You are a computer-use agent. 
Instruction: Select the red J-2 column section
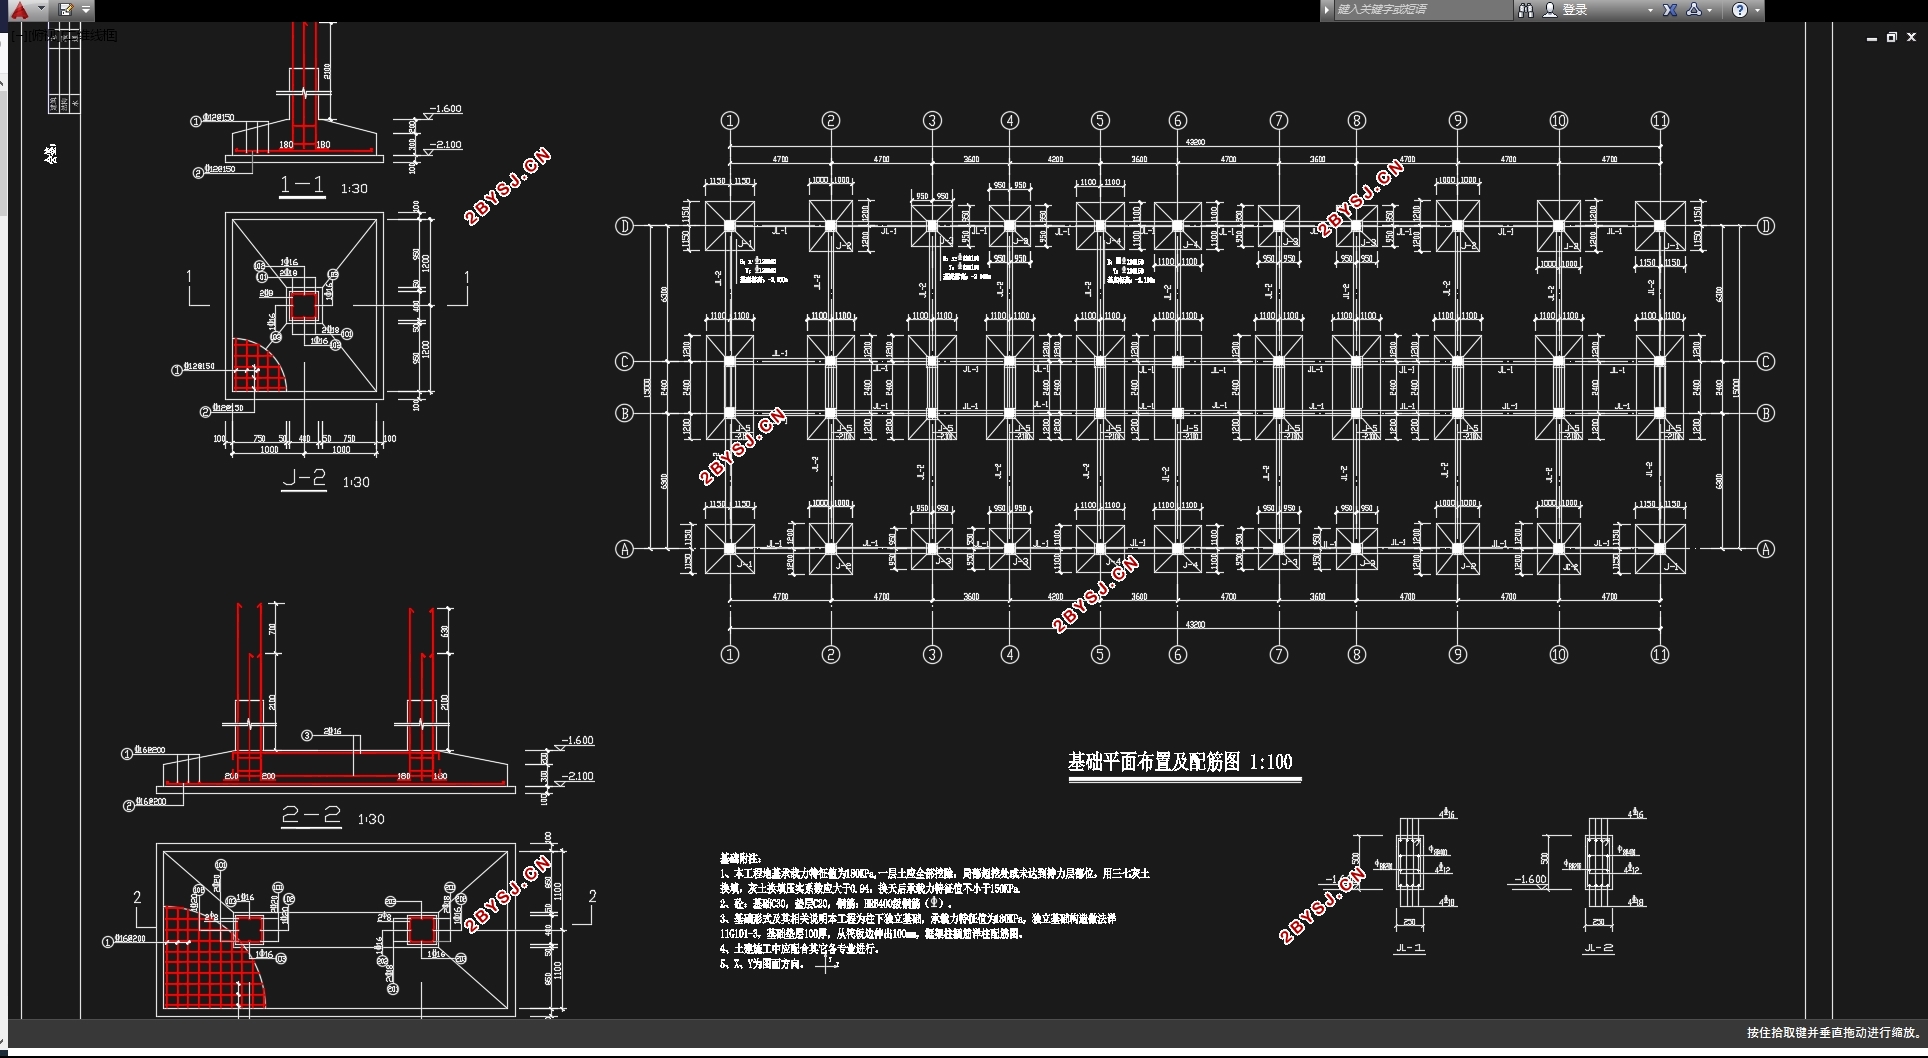point(304,305)
